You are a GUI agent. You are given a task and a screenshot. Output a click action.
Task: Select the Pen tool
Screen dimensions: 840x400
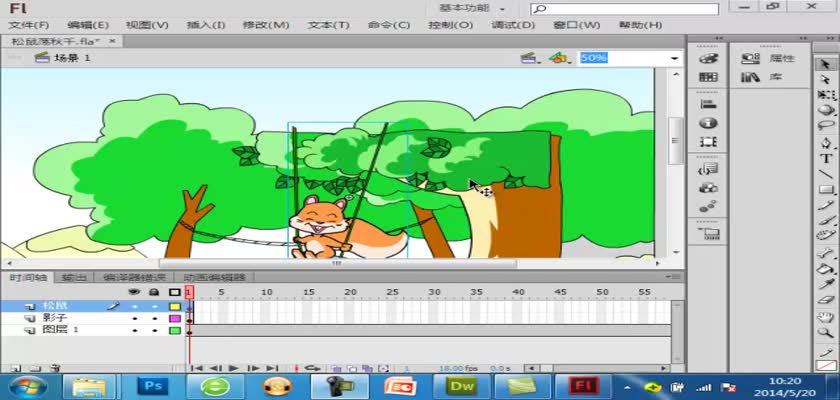826,144
